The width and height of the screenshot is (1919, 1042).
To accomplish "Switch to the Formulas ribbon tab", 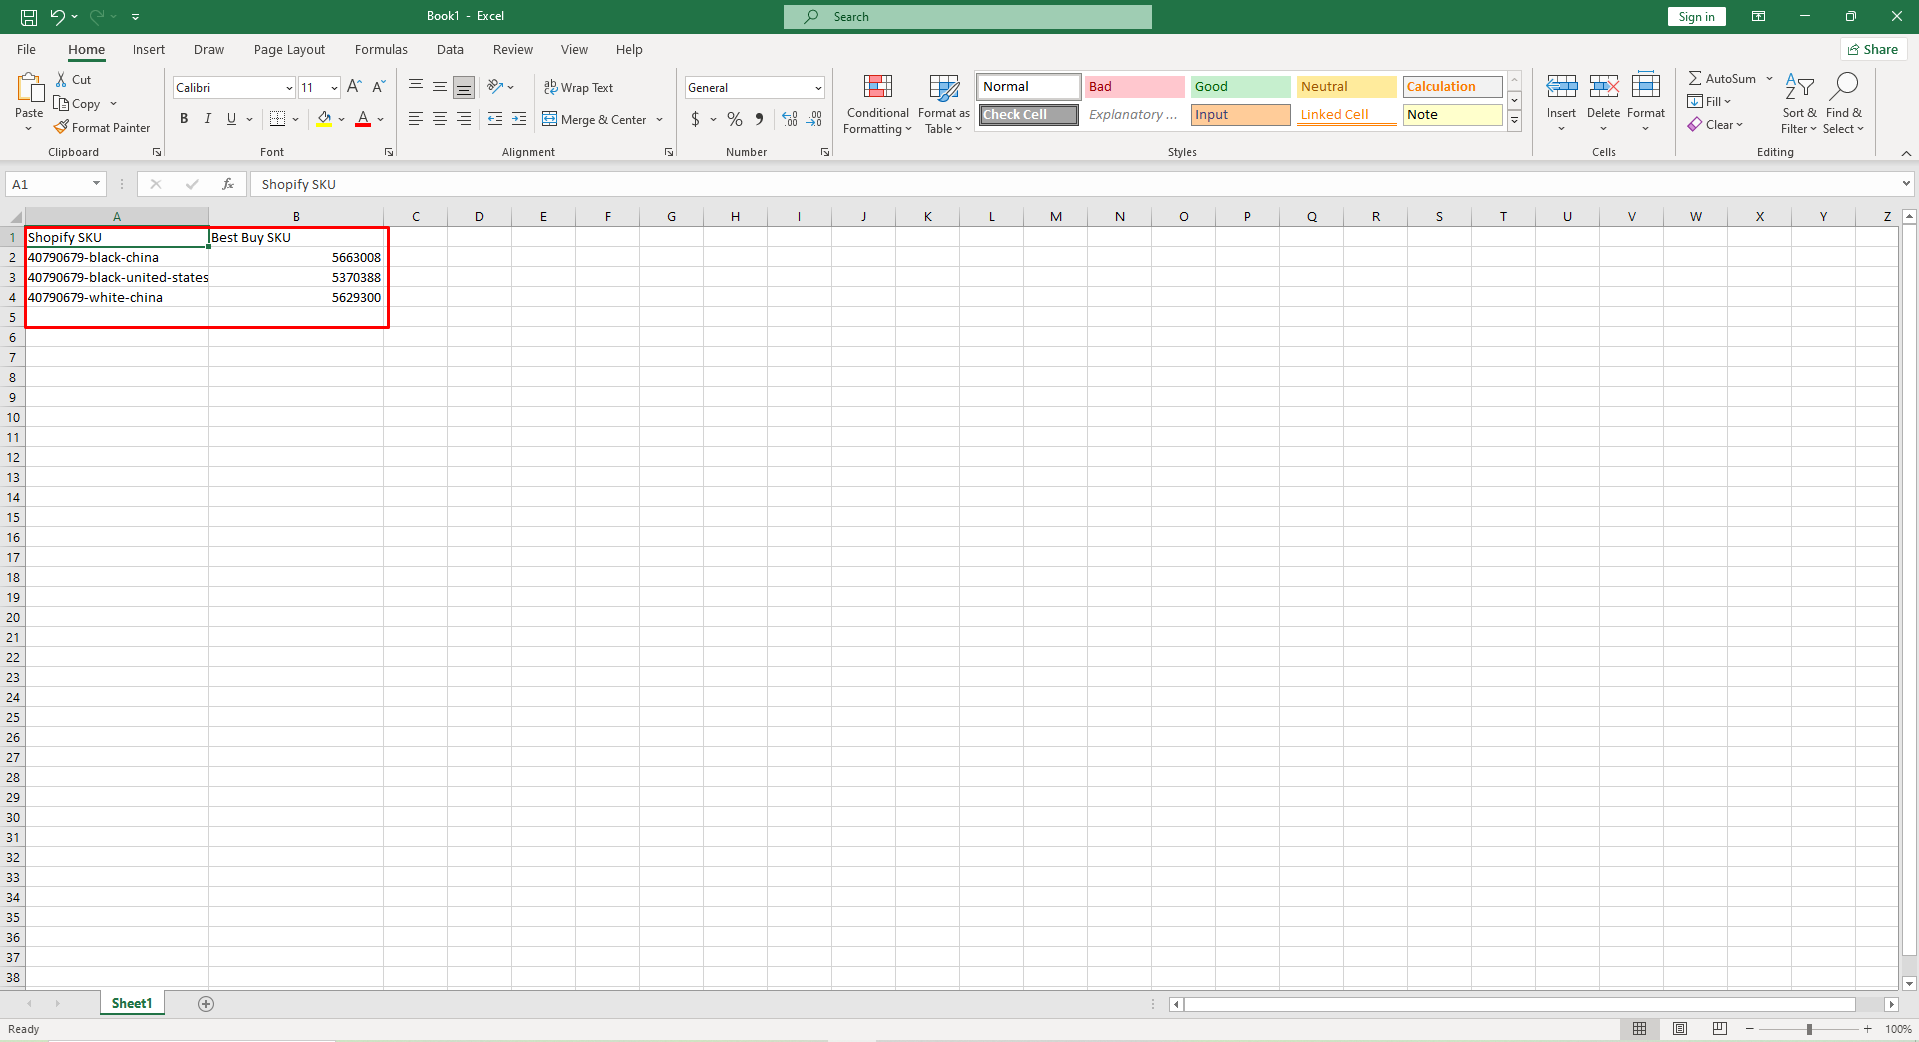I will pos(381,49).
